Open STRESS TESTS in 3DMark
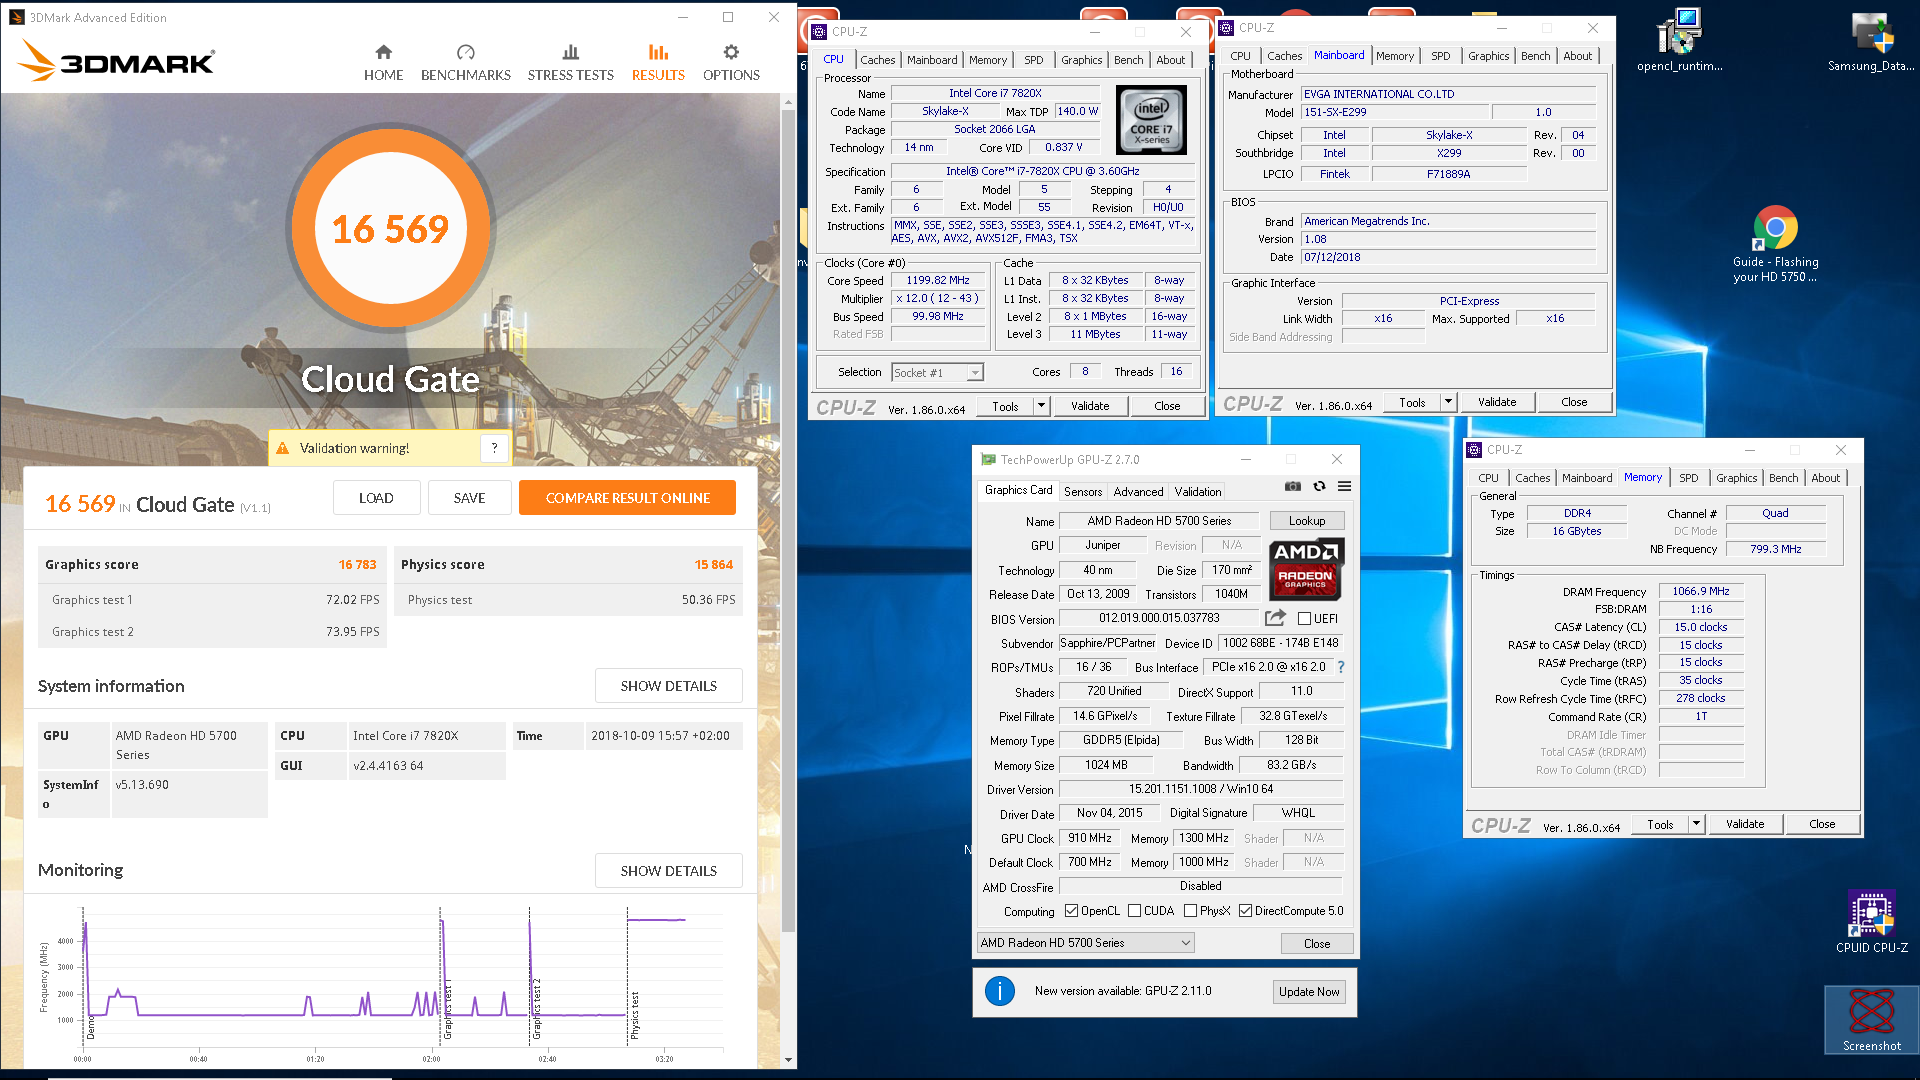This screenshot has width=1920, height=1080. tap(570, 62)
